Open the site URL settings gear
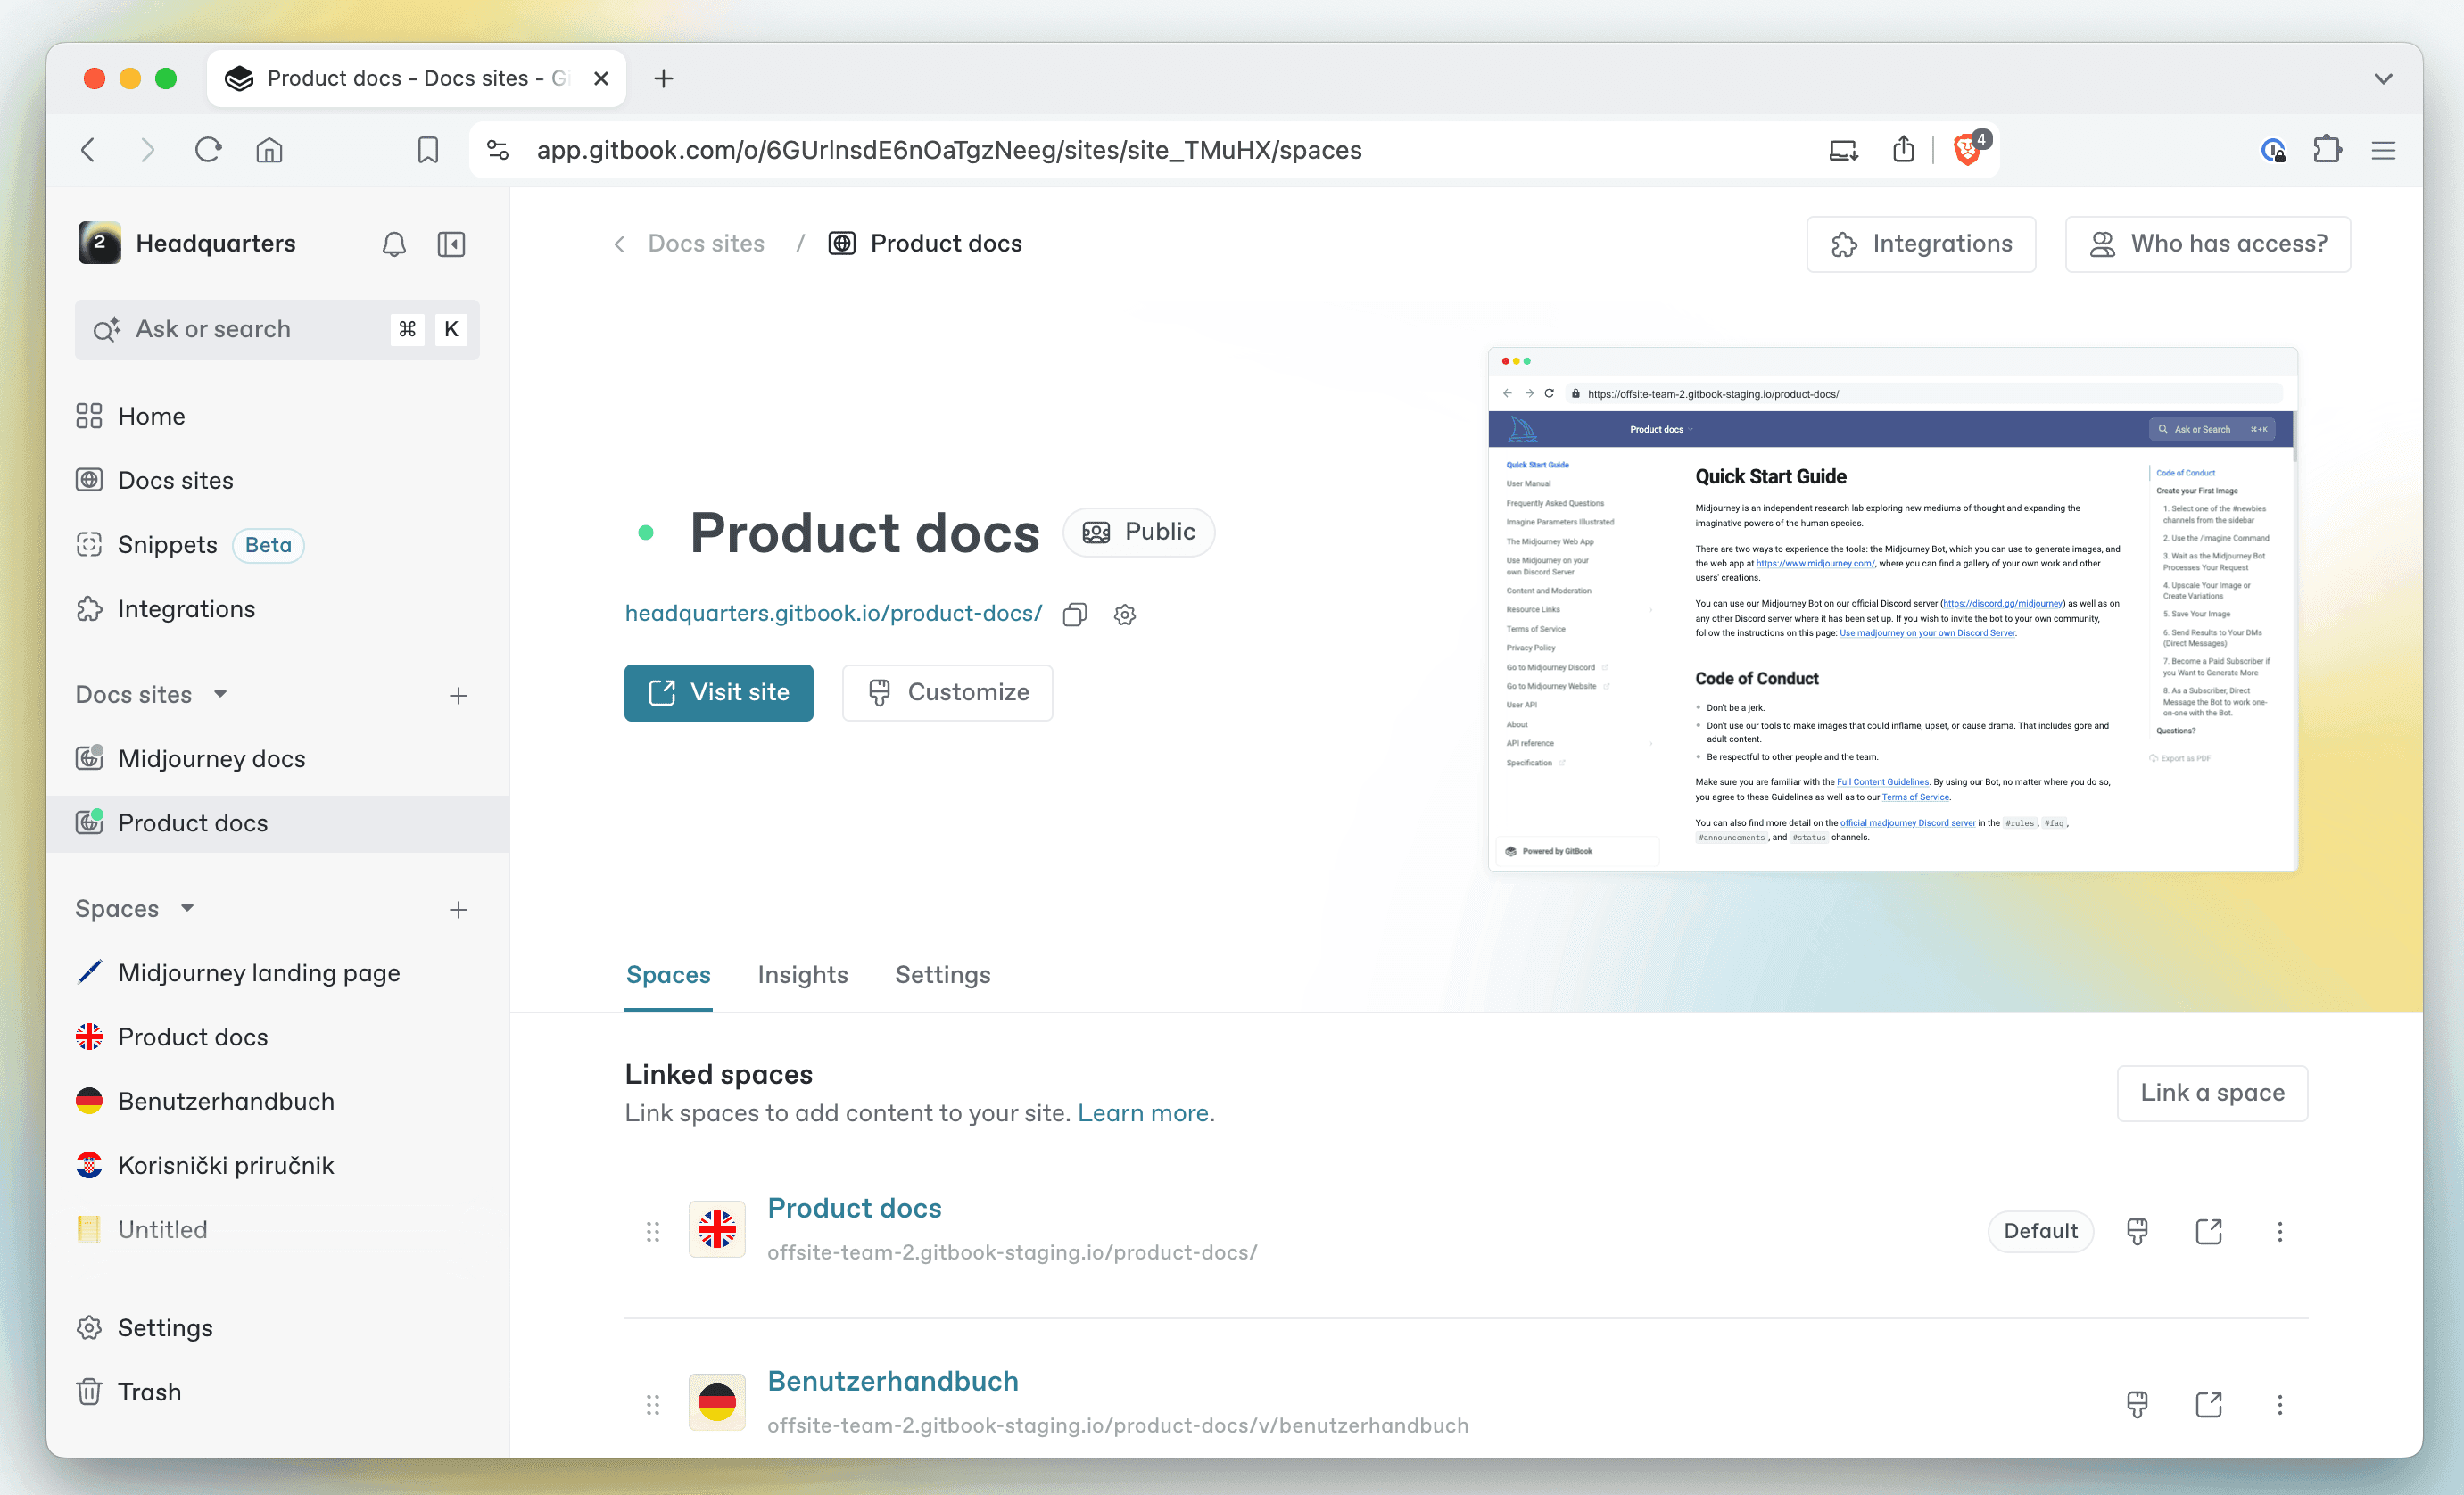This screenshot has width=2464, height=1495. [1125, 614]
